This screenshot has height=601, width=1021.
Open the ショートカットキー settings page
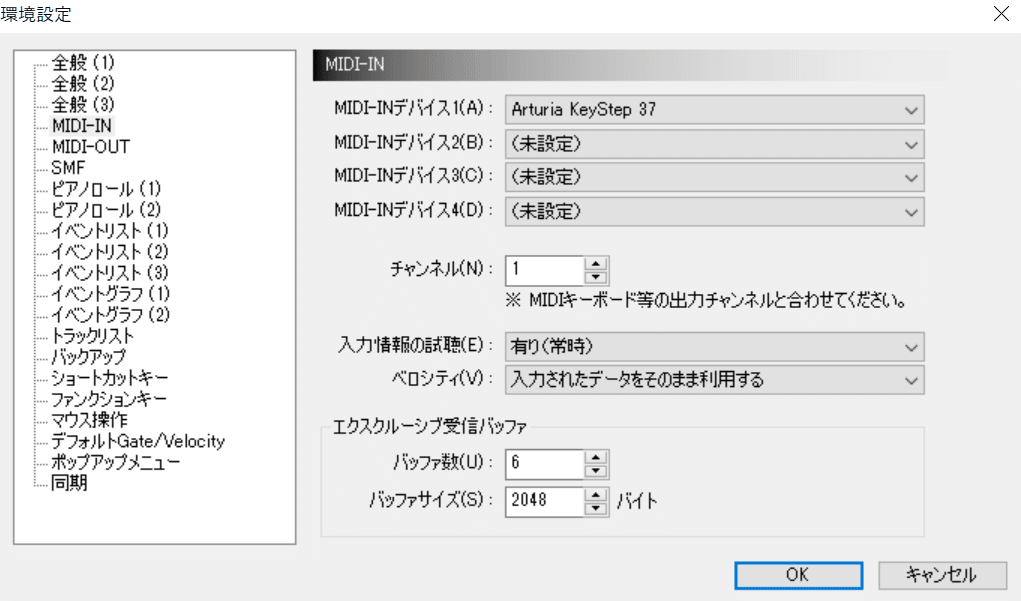coord(110,378)
